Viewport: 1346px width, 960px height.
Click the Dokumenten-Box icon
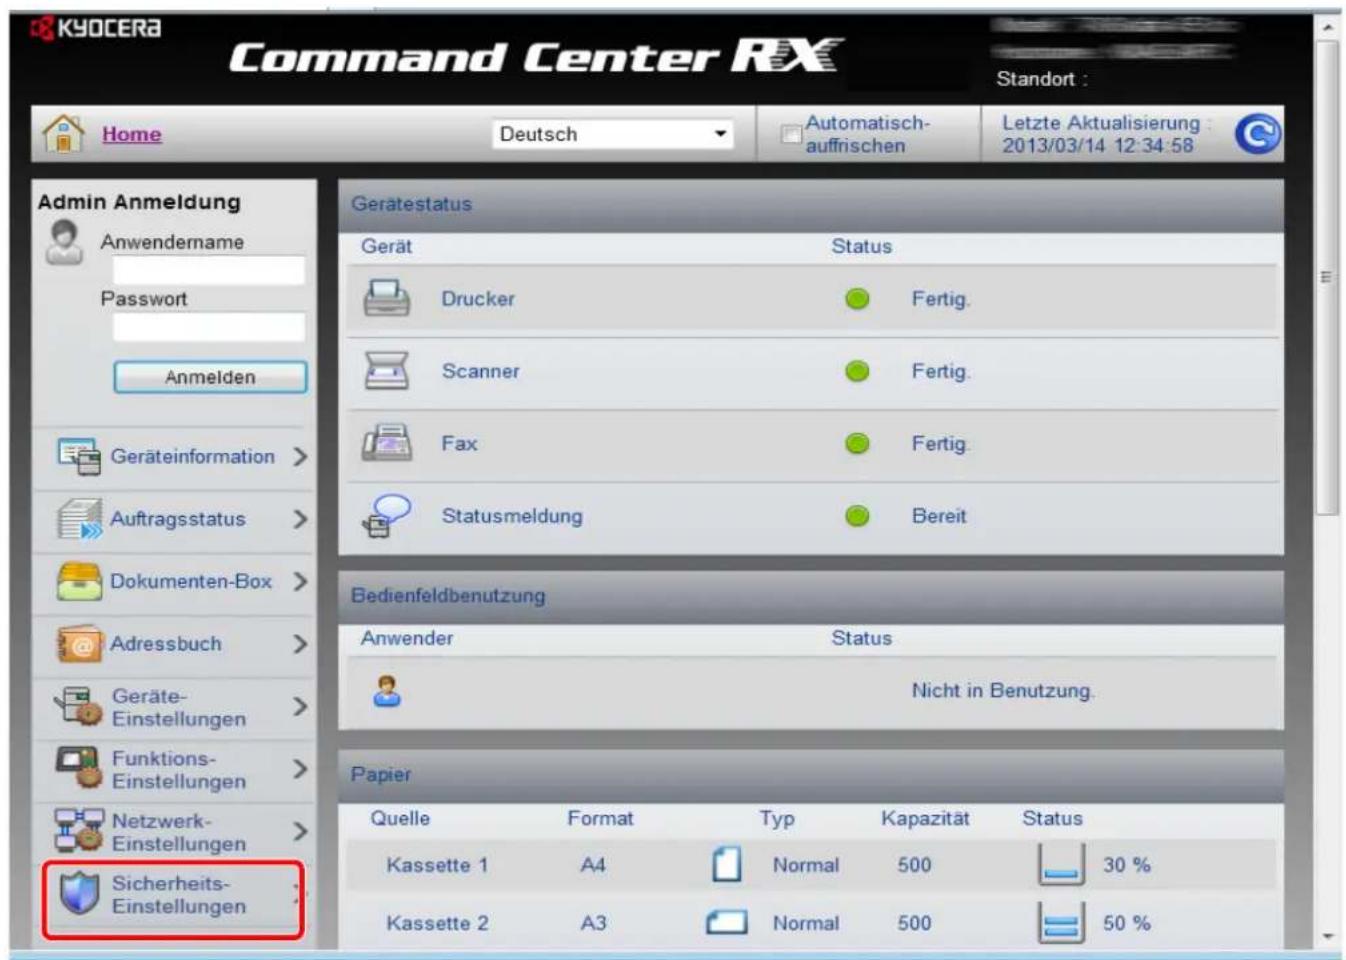(x=79, y=581)
